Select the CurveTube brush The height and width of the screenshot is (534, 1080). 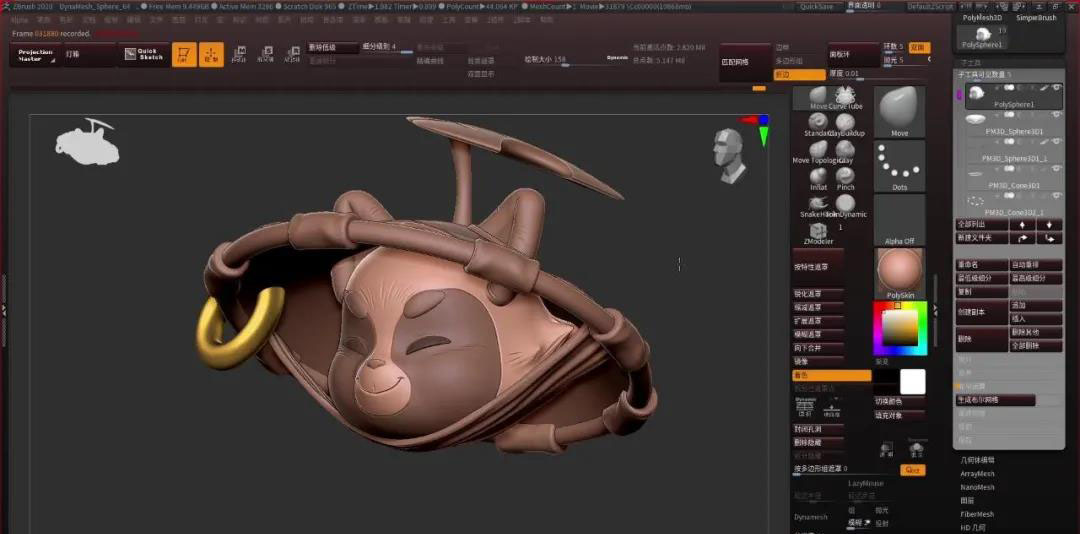845,98
